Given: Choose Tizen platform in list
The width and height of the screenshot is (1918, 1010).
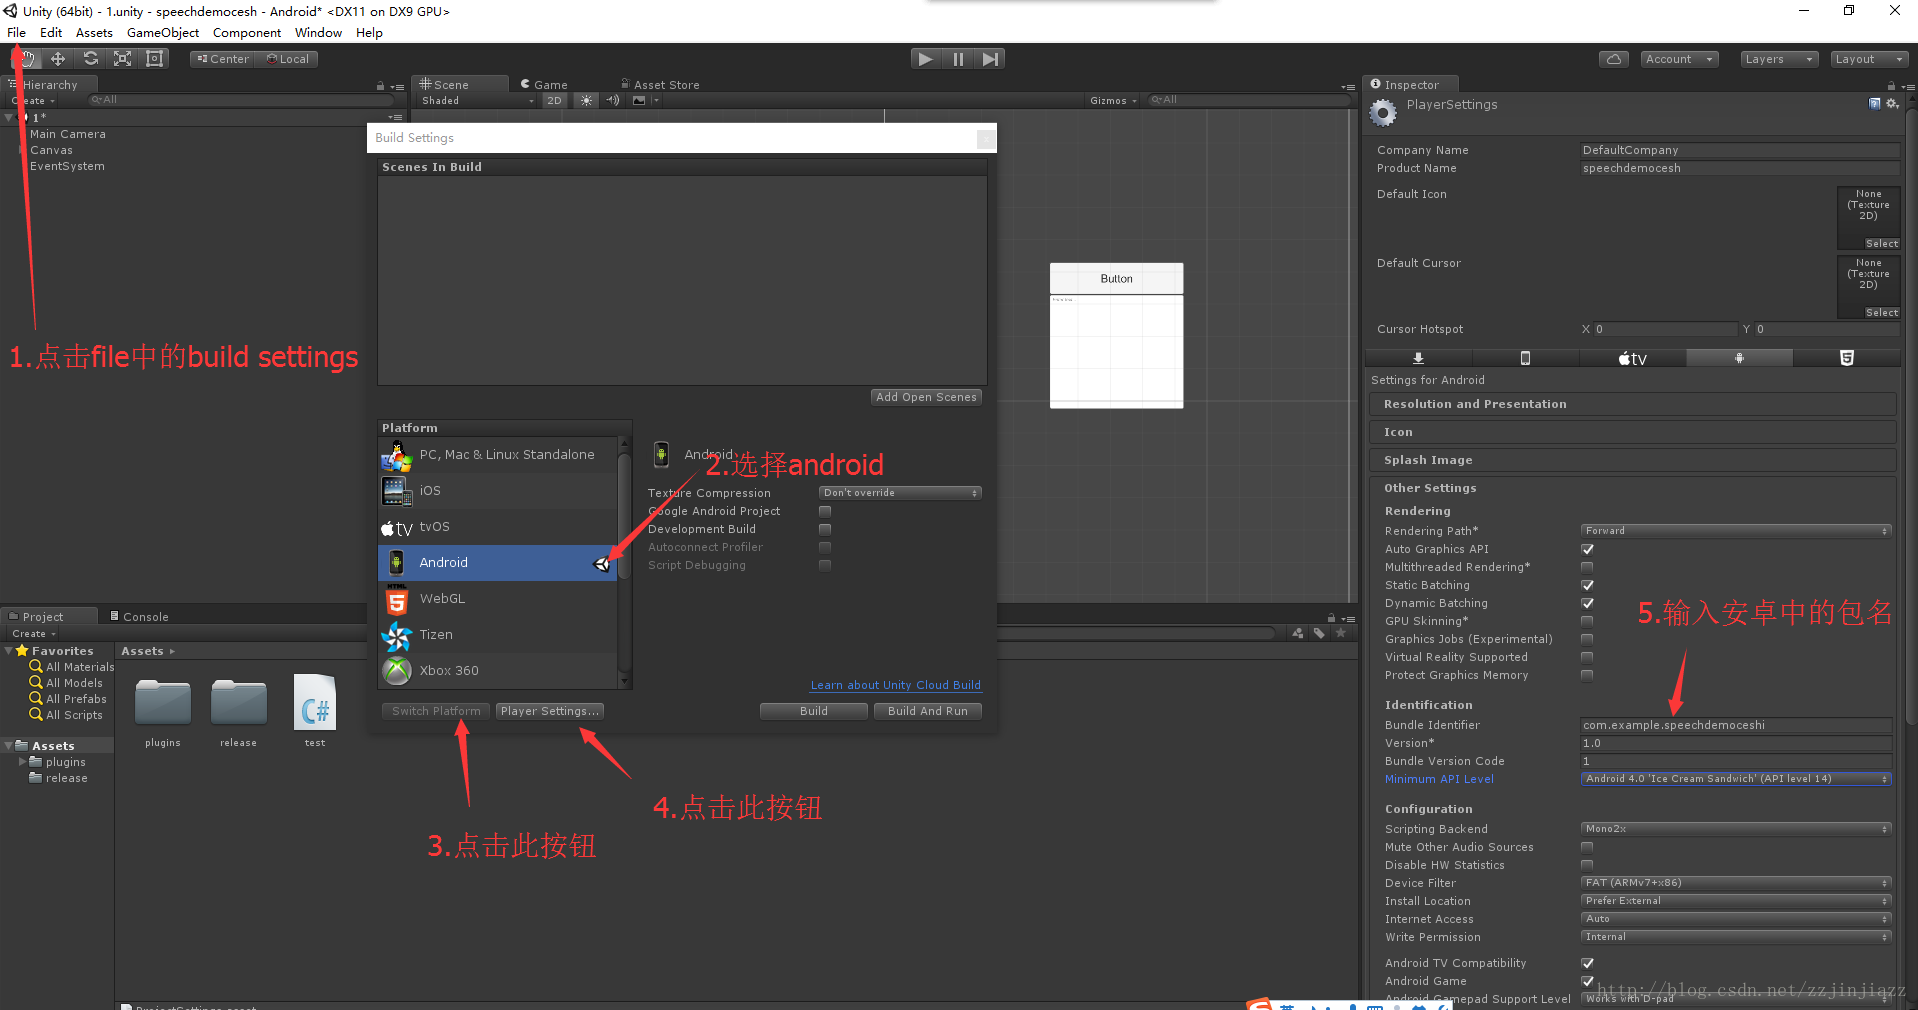Looking at the screenshot, I should click(497, 635).
